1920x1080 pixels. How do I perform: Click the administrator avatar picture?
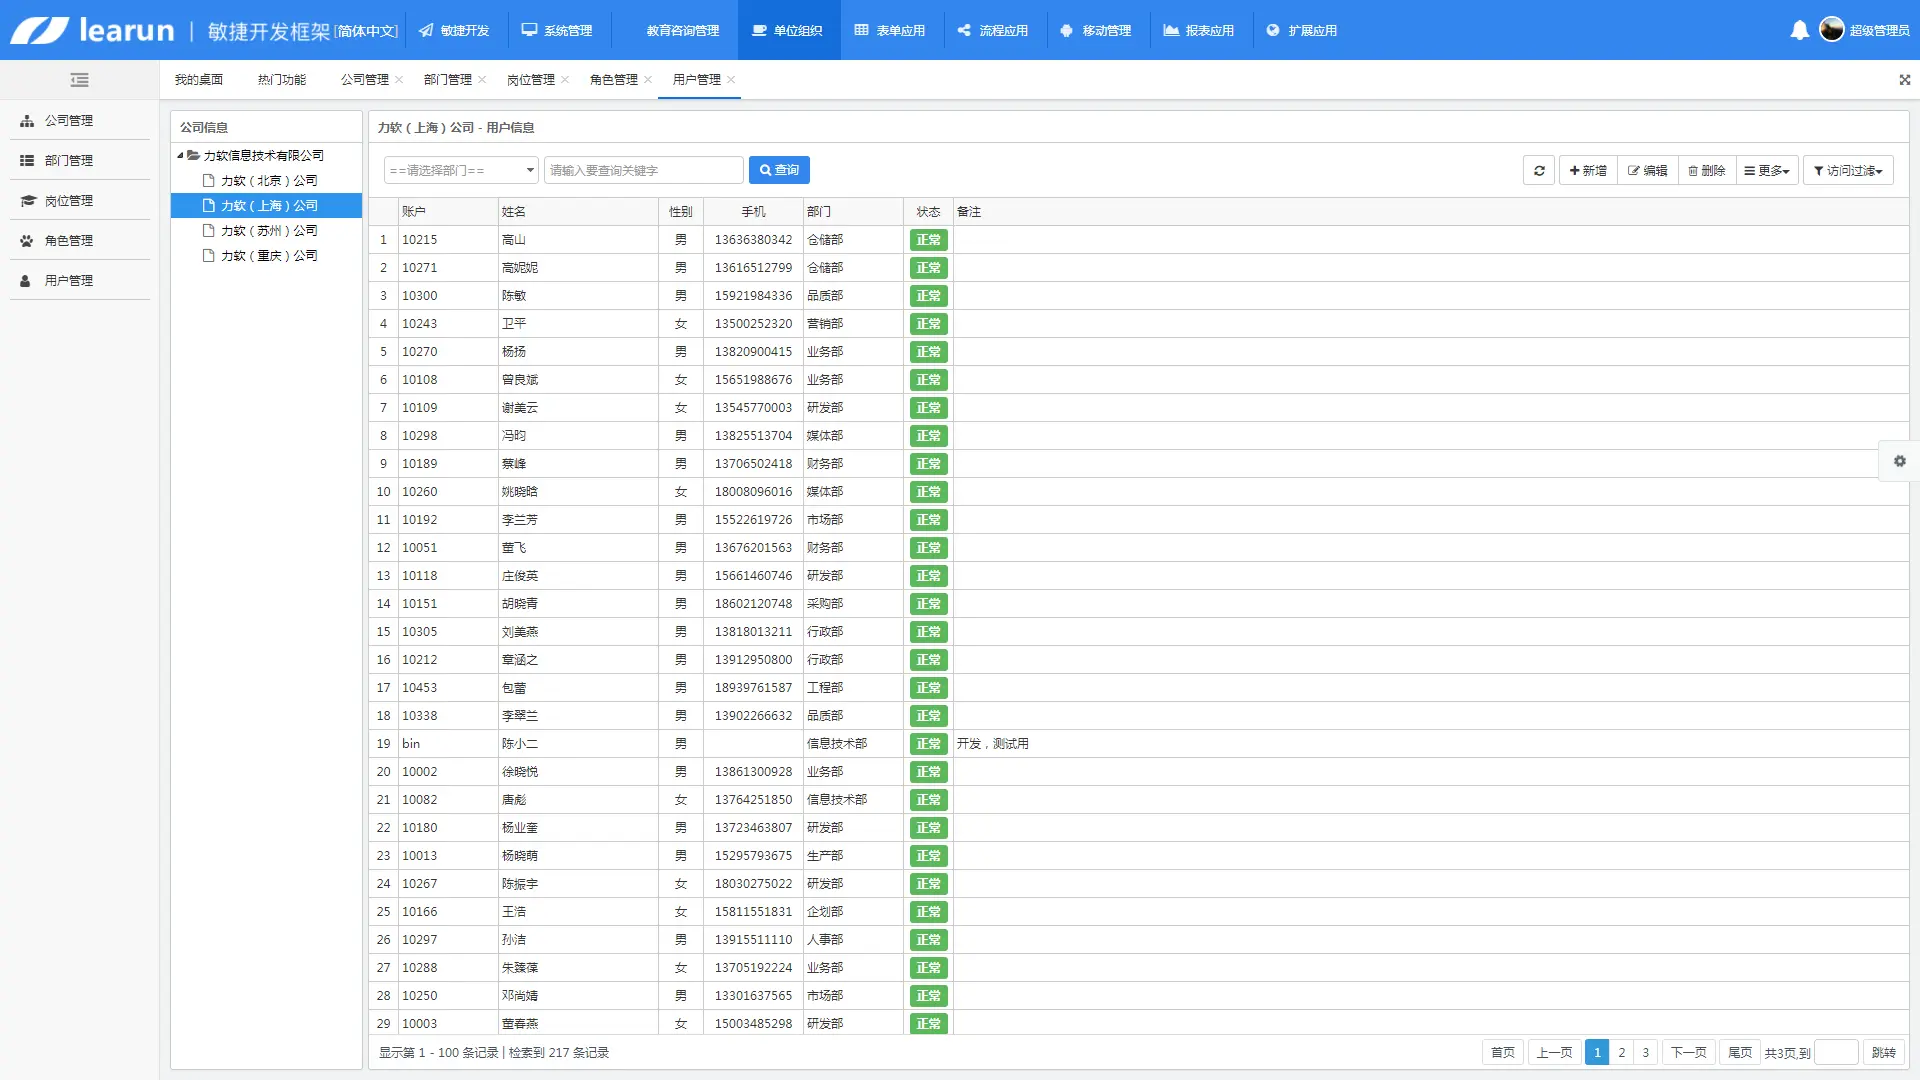pyautogui.click(x=1831, y=30)
